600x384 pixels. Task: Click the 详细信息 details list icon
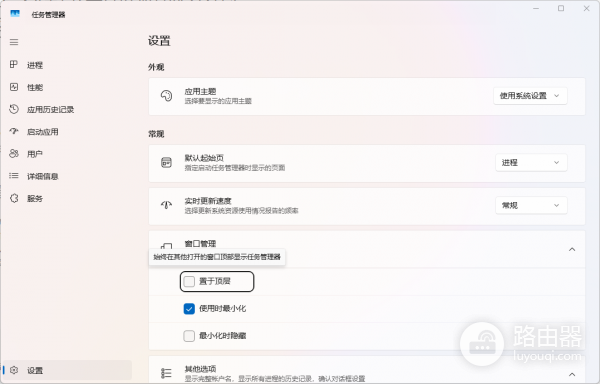[x=14, y=176]
